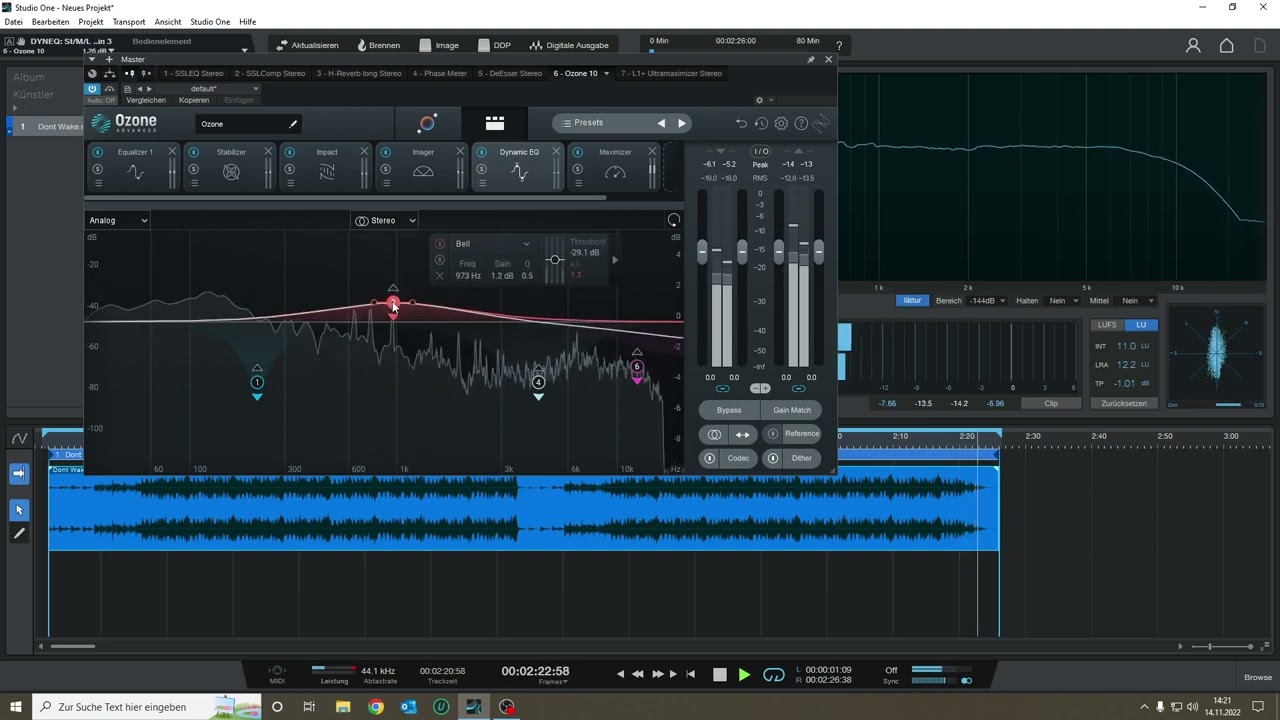Select the Maximizer module gauge icon
This screenshot has width=1280, height=720.
(615, 172)
